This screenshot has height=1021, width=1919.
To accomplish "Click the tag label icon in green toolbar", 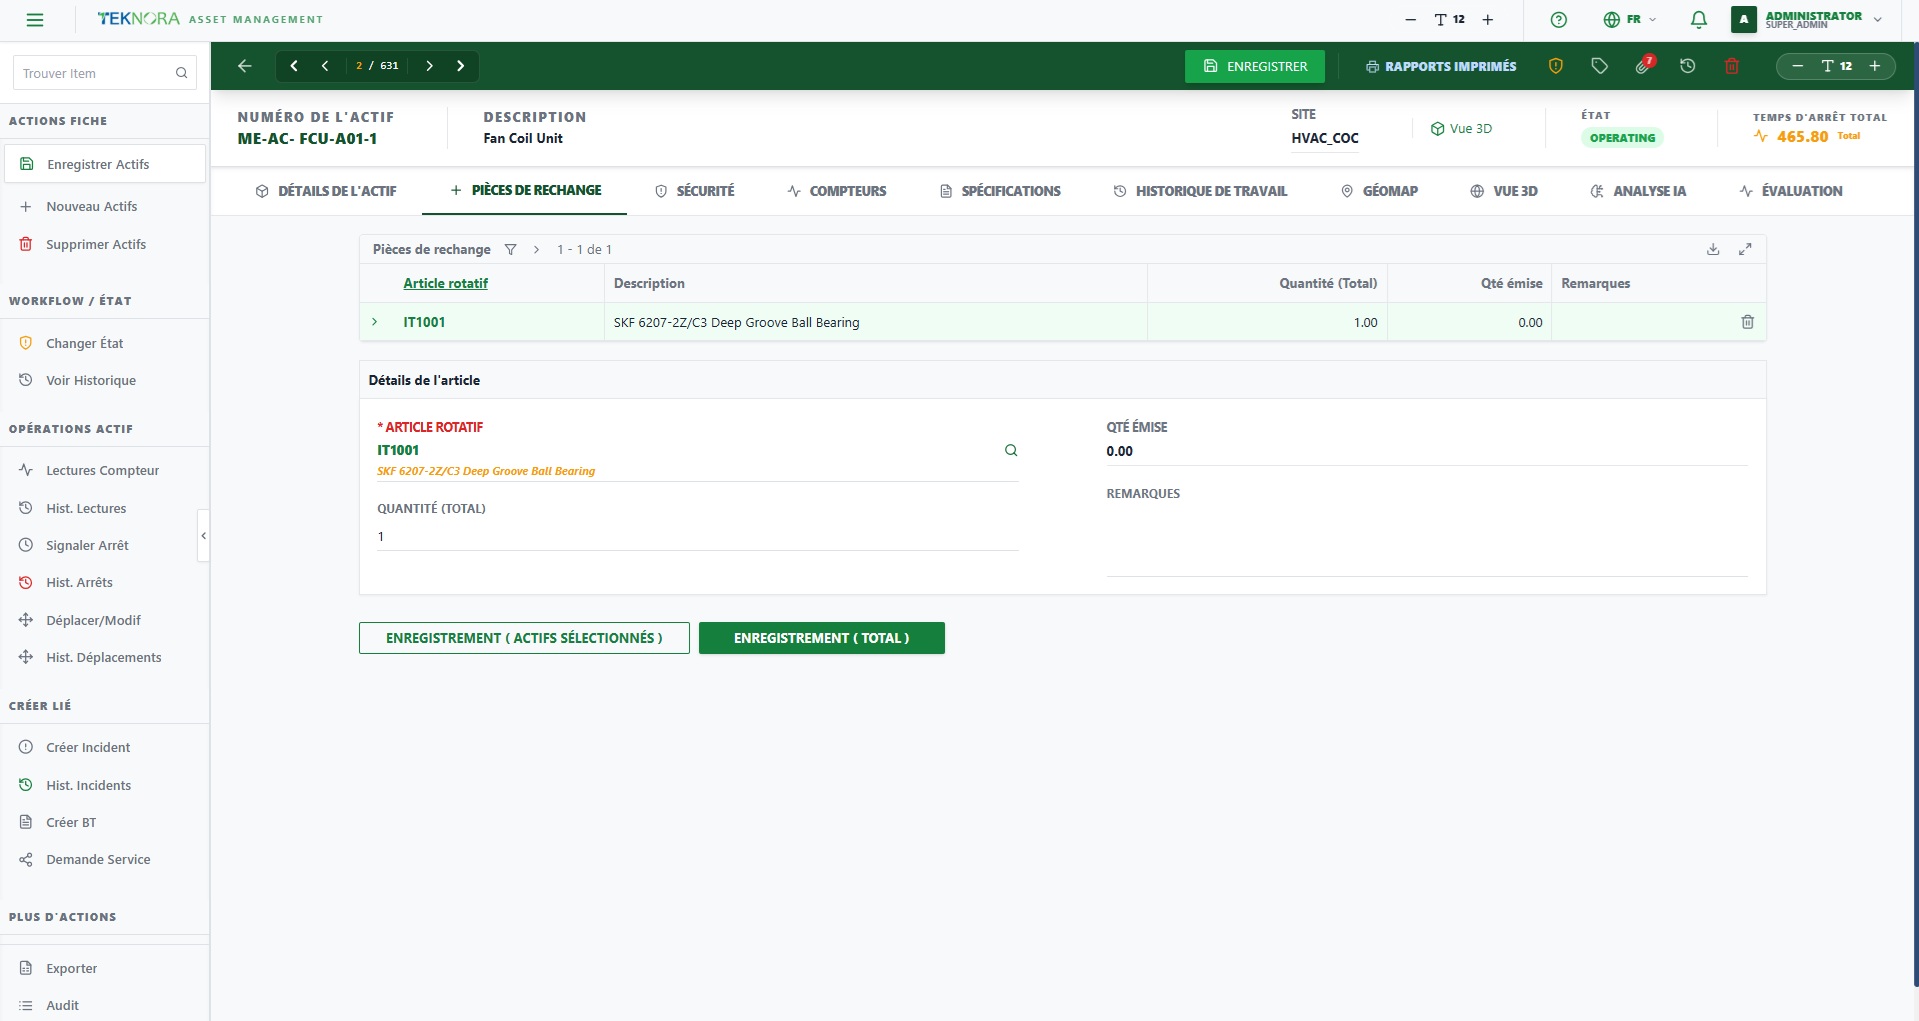I will tap(1599, 66).
